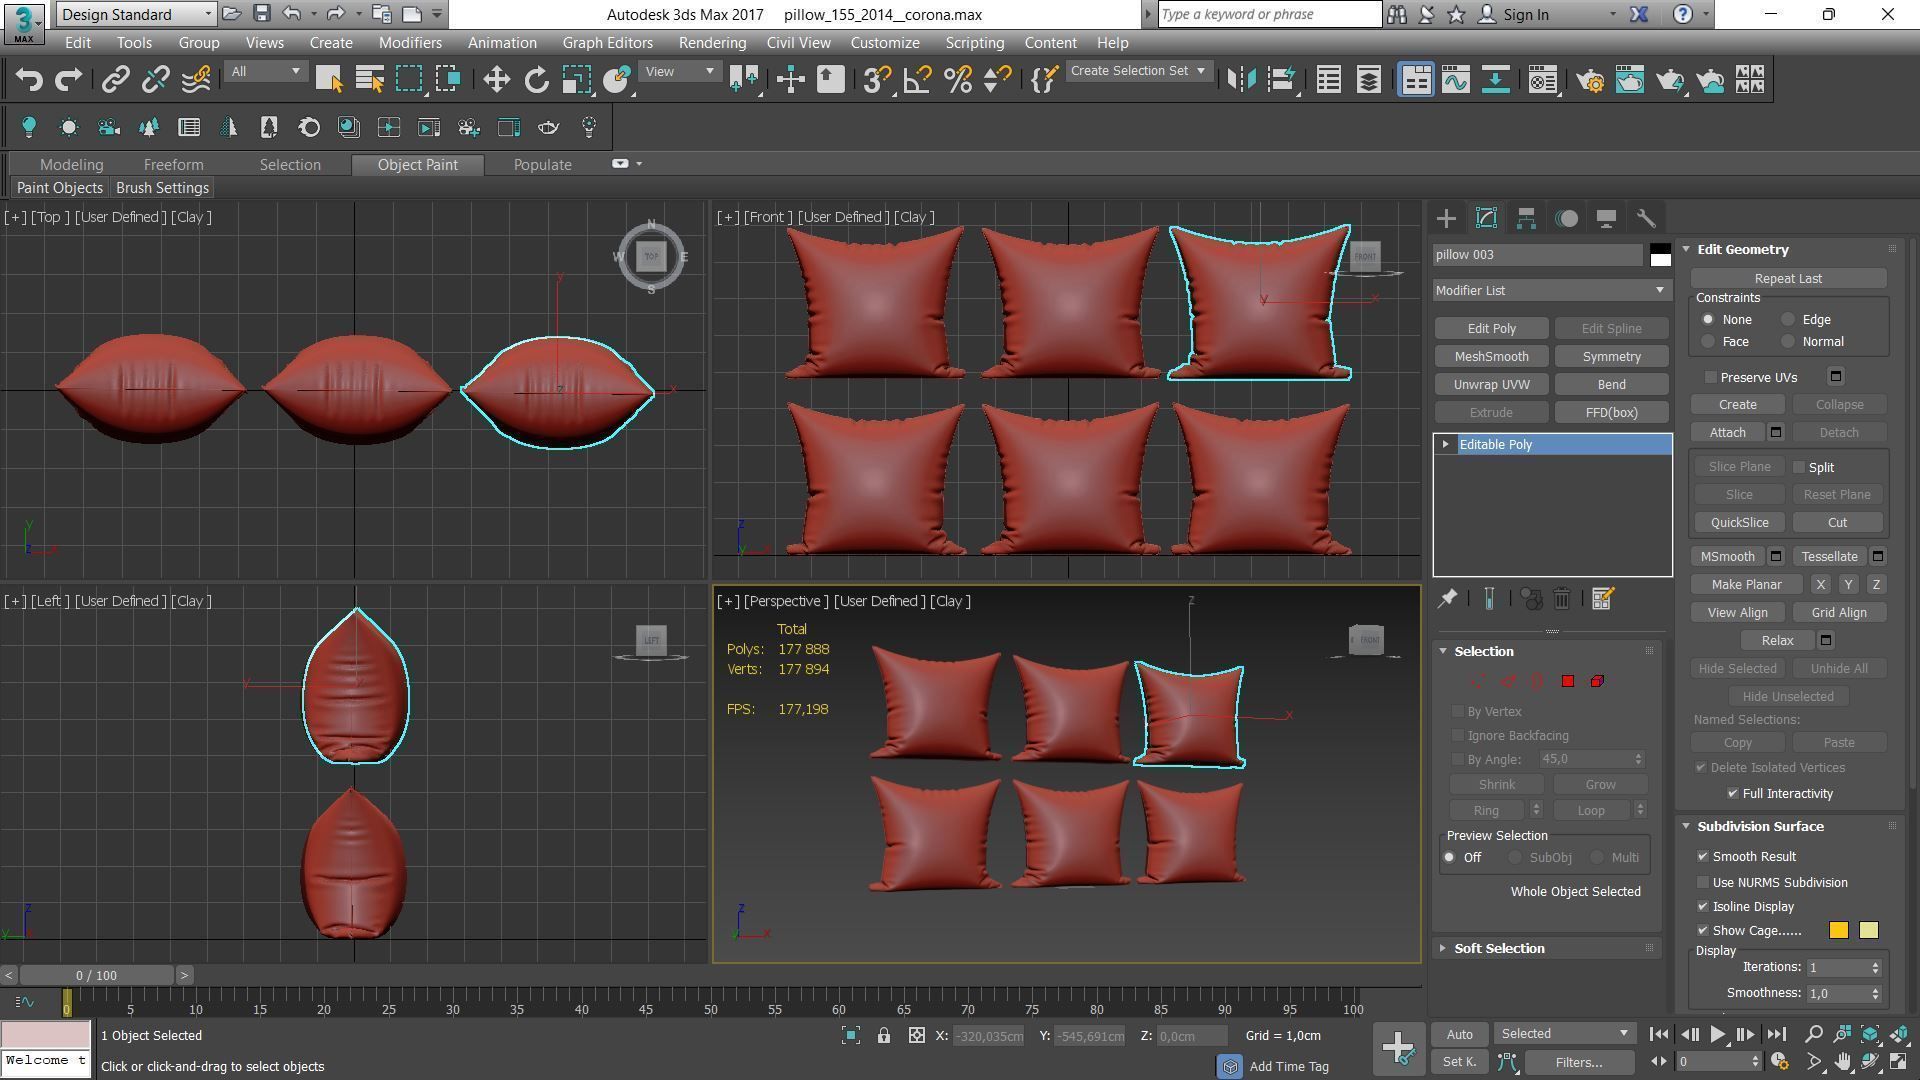The height and width of the screenshot is (1080, 1920).
Task: Open the Create command panel tab
Action: point(1446,218)
